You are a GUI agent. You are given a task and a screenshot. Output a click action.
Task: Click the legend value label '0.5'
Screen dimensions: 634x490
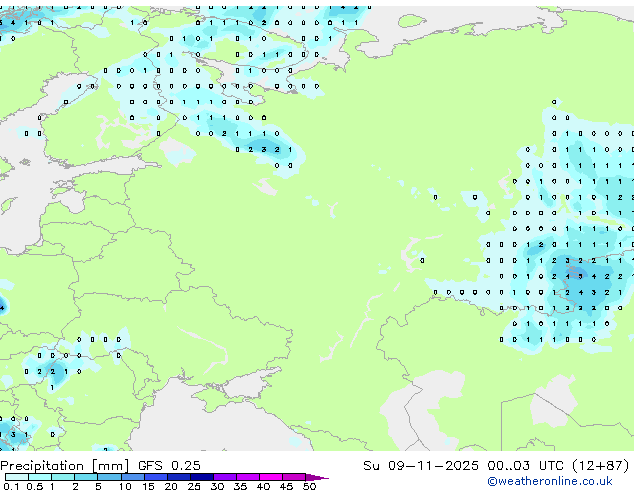pyautogui.click(x=35, y=486)
